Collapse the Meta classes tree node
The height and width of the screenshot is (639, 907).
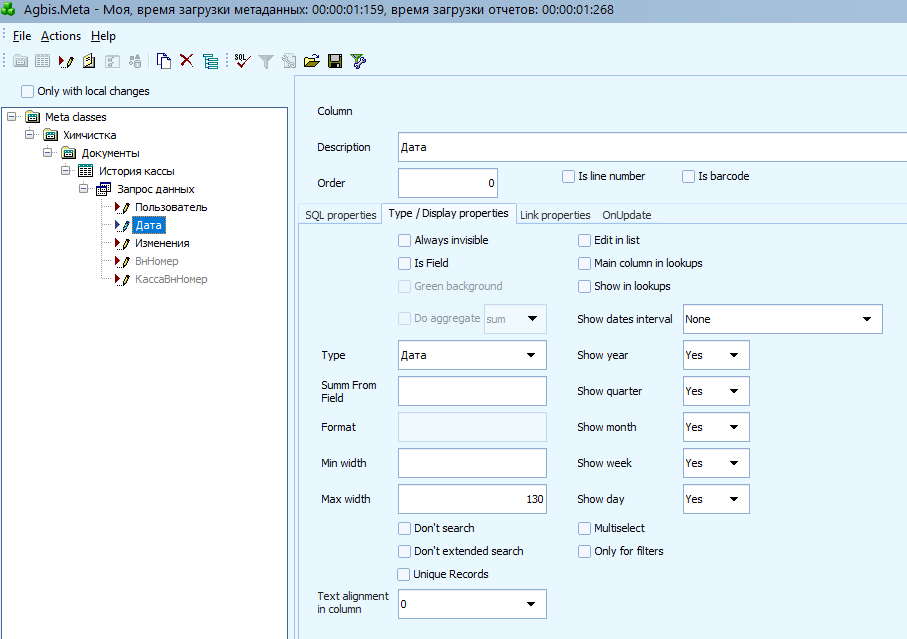pyautogui.click(x=12, y=117)
